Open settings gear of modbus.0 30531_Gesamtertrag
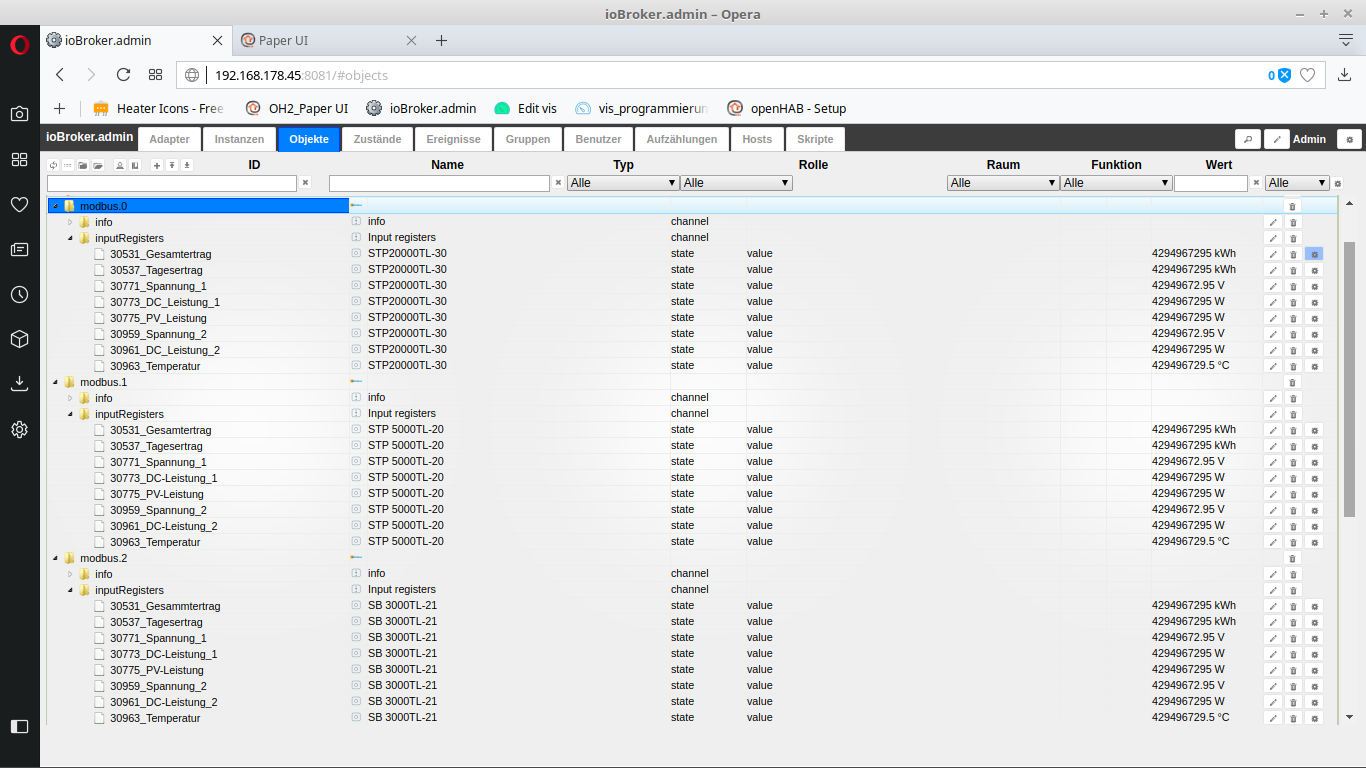1366x768 pixels. (1314, 254)
